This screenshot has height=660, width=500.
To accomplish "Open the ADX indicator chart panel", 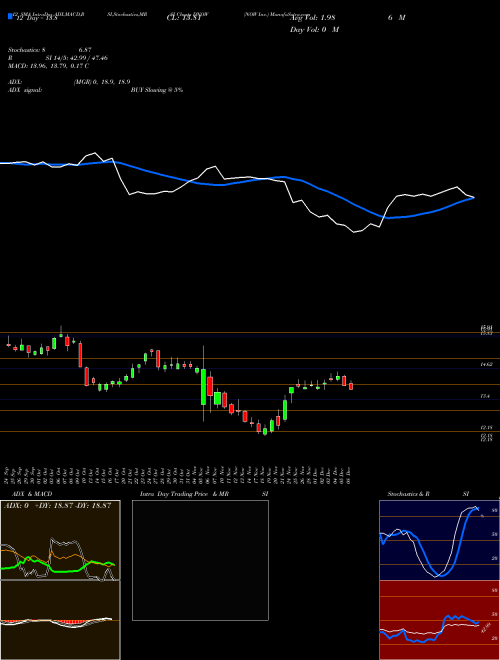I will tap(60, 540).
